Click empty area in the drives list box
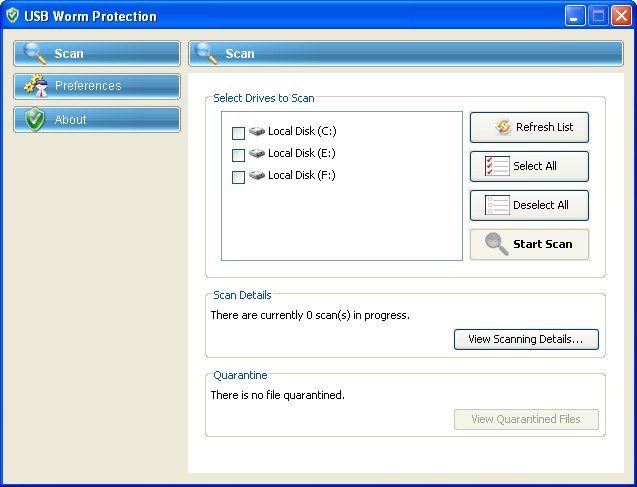Screen dimensions: 637x487 pyautogui.click(x=340, y=225)
